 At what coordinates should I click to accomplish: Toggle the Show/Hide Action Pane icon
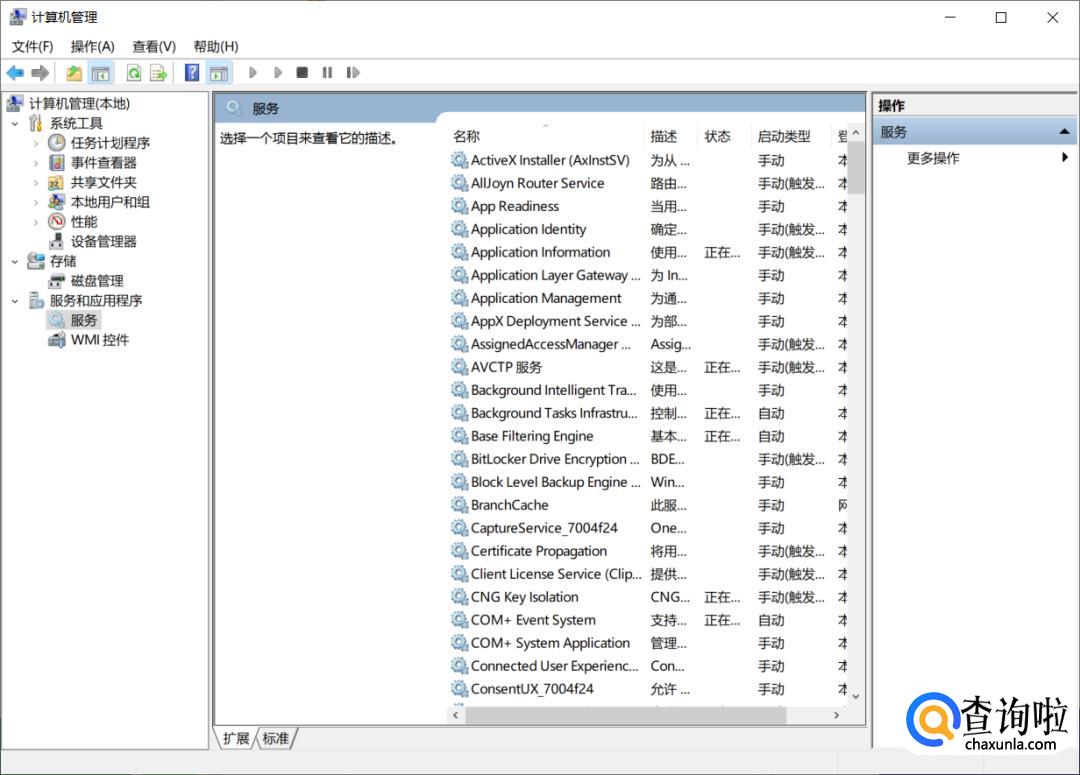(x=219, y=72)
